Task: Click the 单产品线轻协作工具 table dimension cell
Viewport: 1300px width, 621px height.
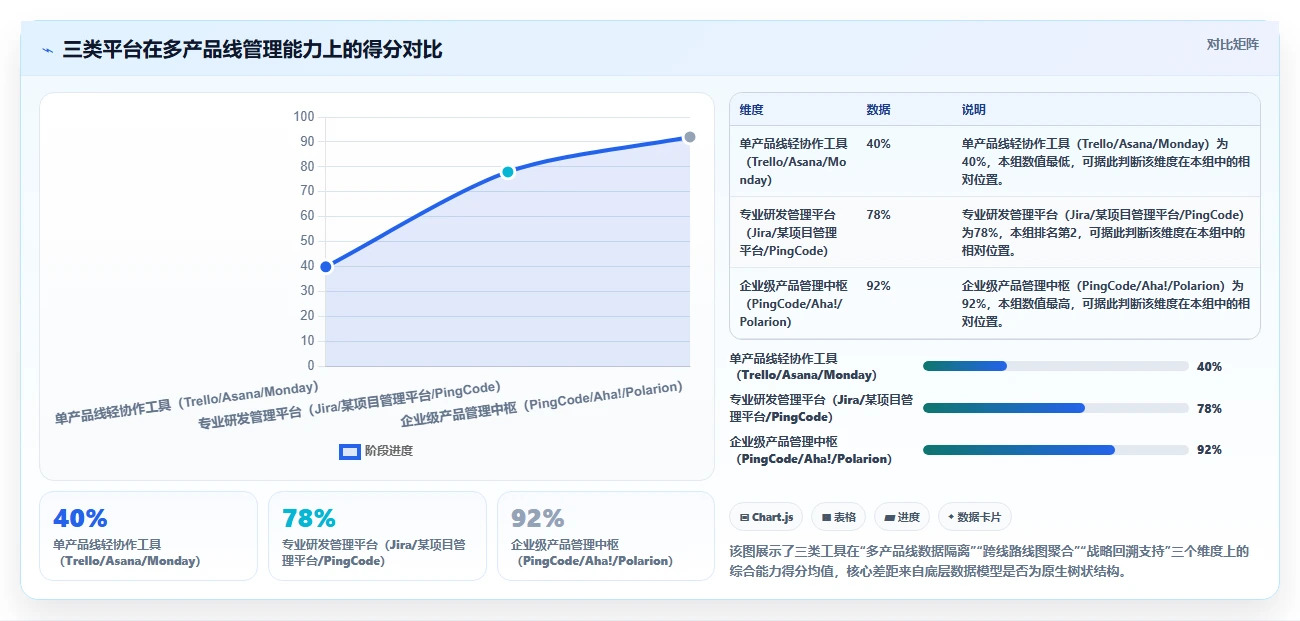Action: pos(794,162)
